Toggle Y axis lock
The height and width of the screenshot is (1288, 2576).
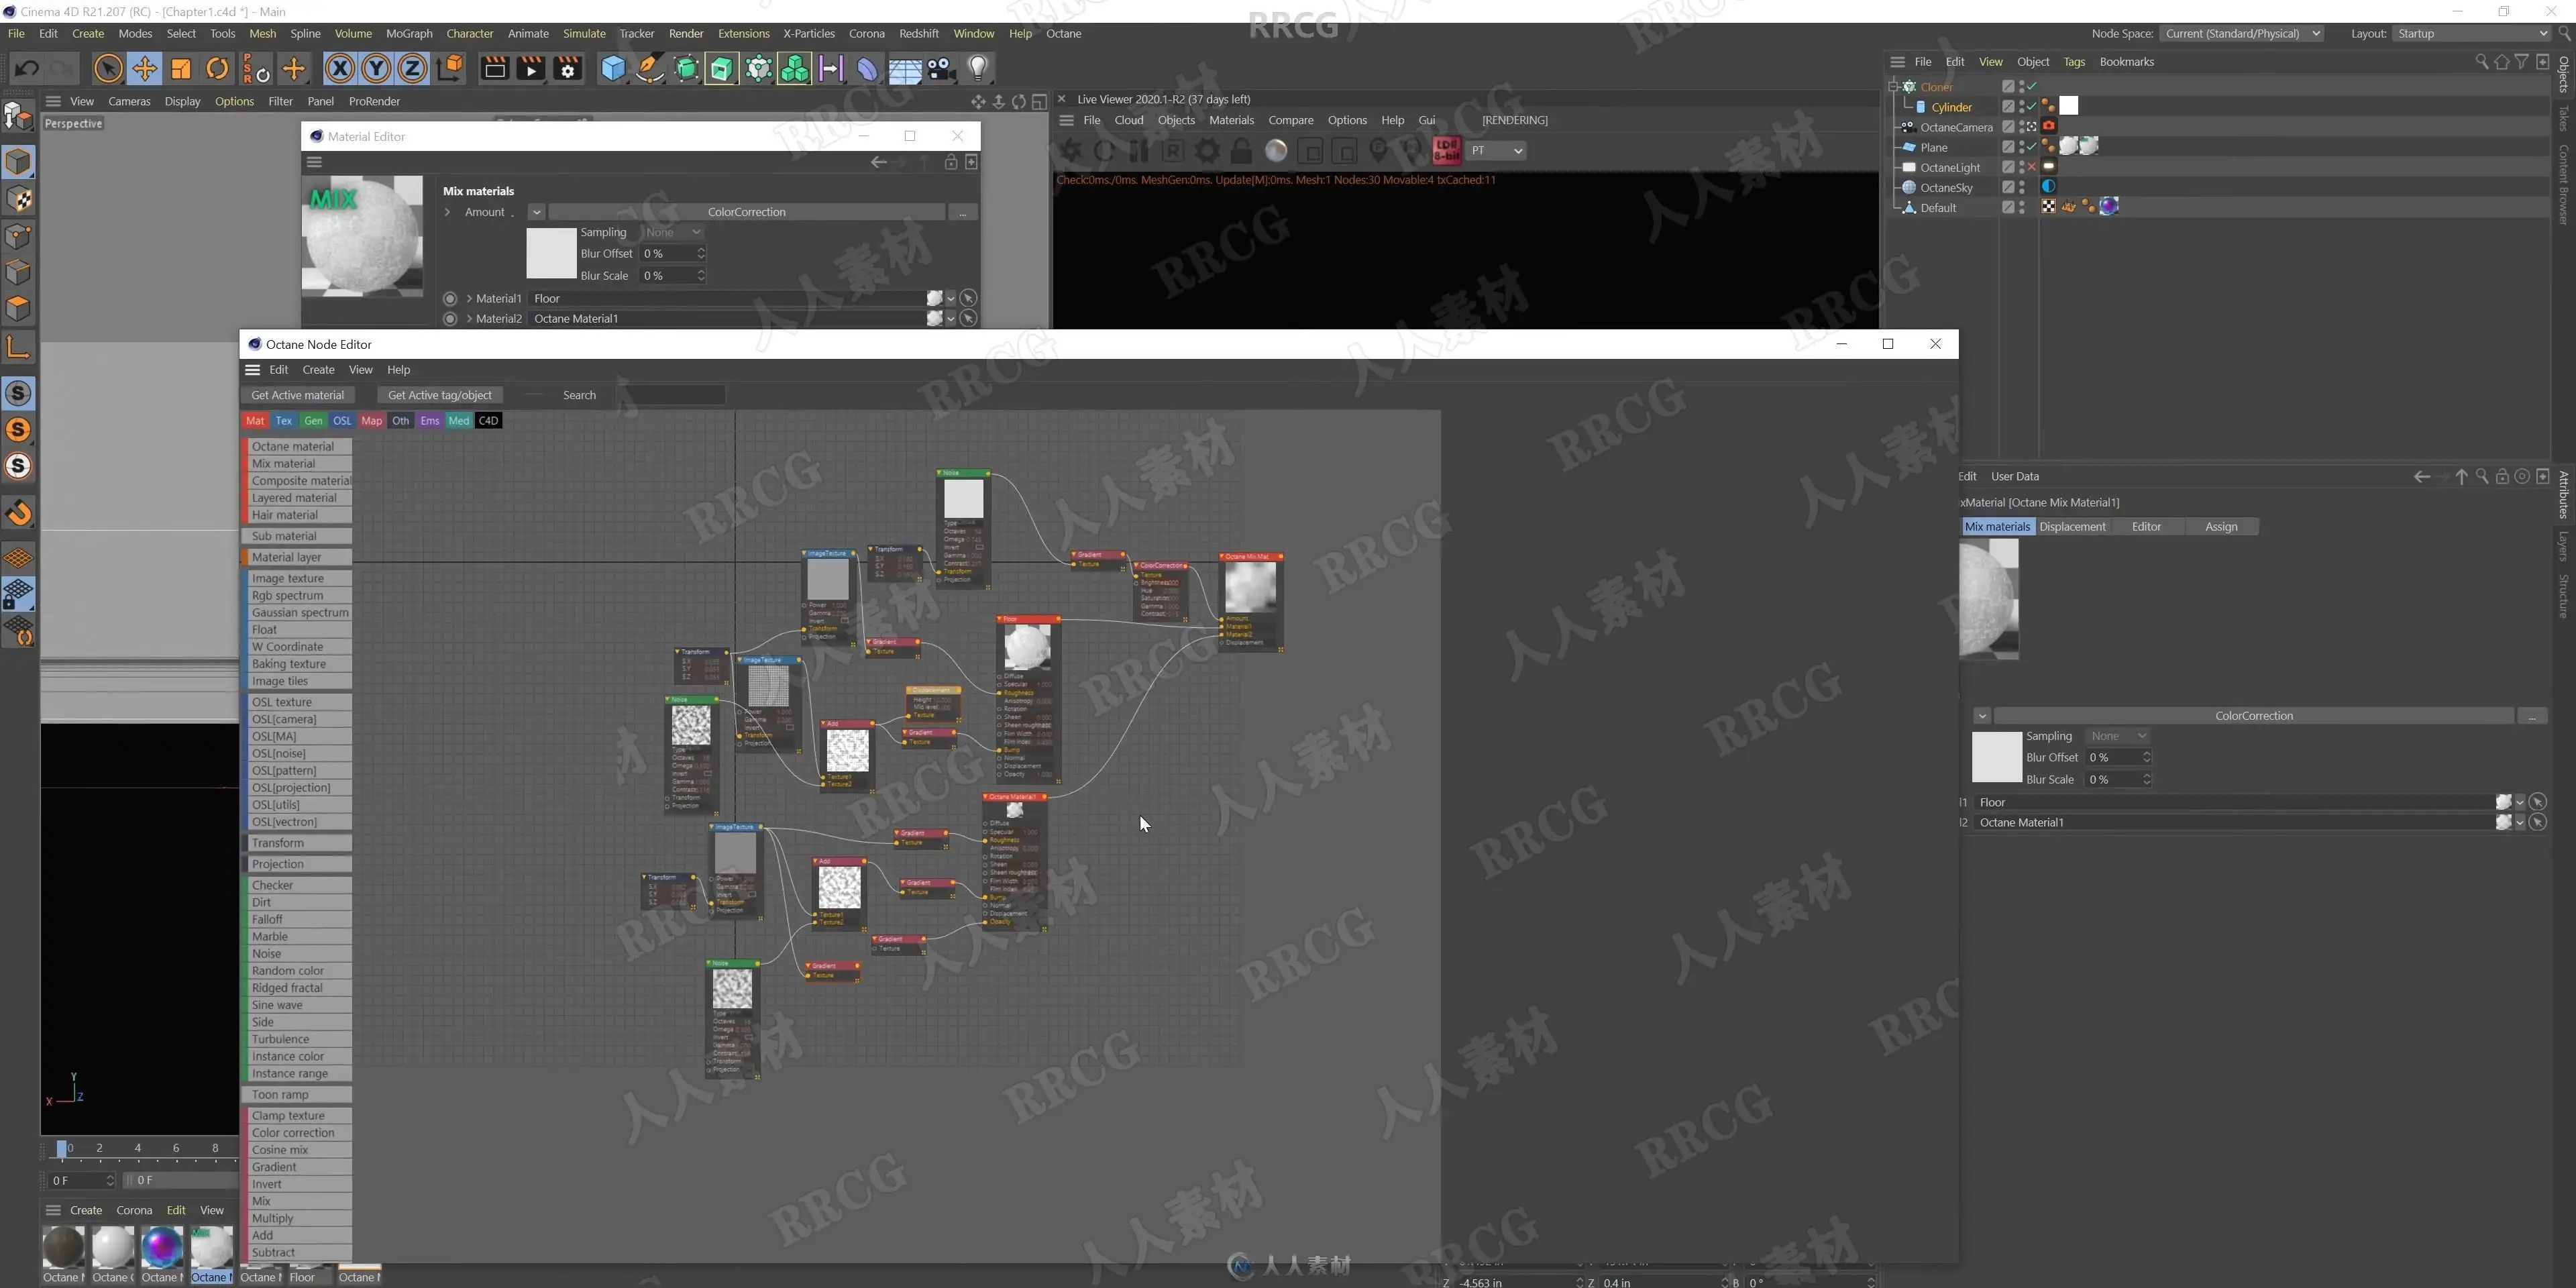pyautogui.click(x=376, y=68)
